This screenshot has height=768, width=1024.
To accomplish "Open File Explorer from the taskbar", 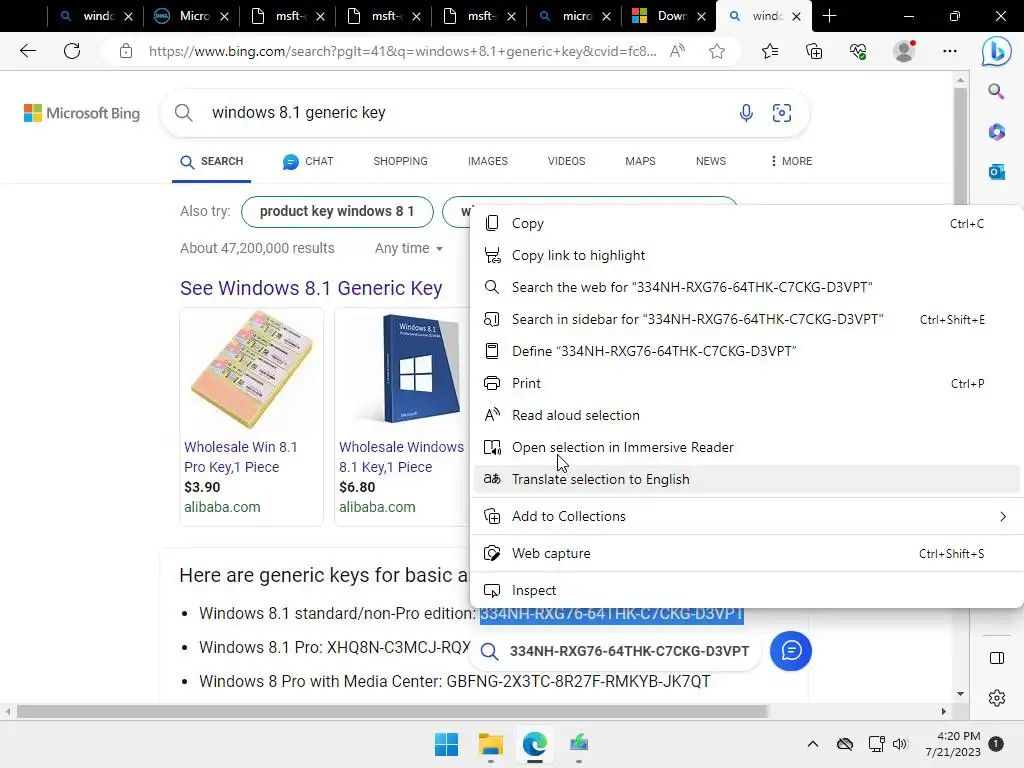I will (x=490, y=744).
